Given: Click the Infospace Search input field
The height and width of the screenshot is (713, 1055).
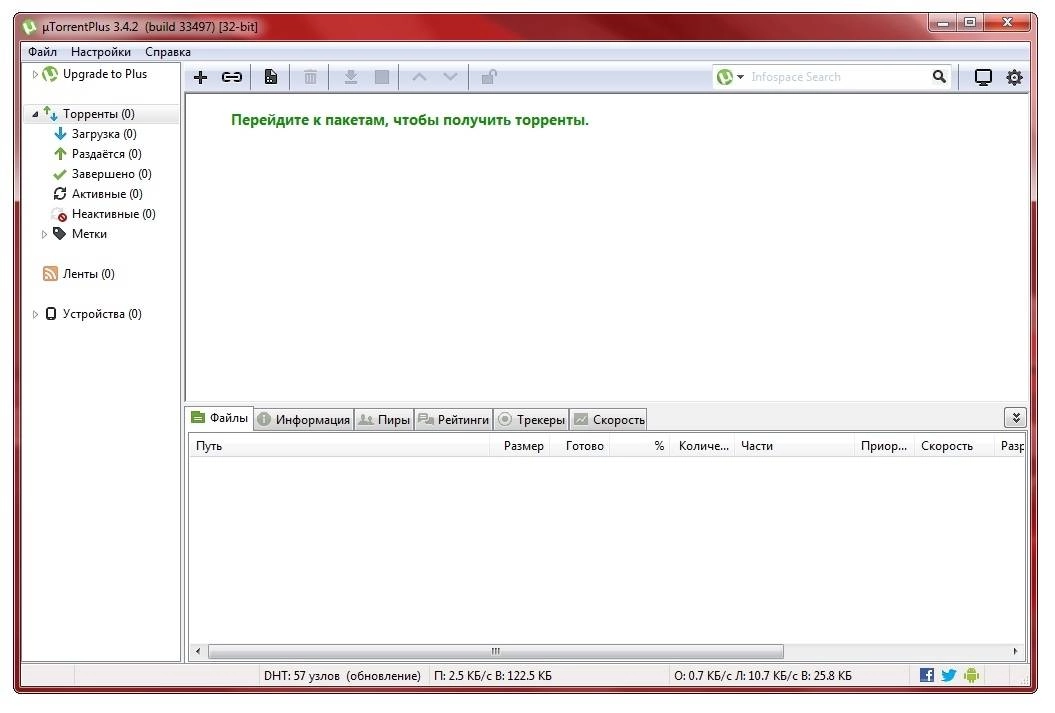Looking at the screenshot, I should coord(838,77).
